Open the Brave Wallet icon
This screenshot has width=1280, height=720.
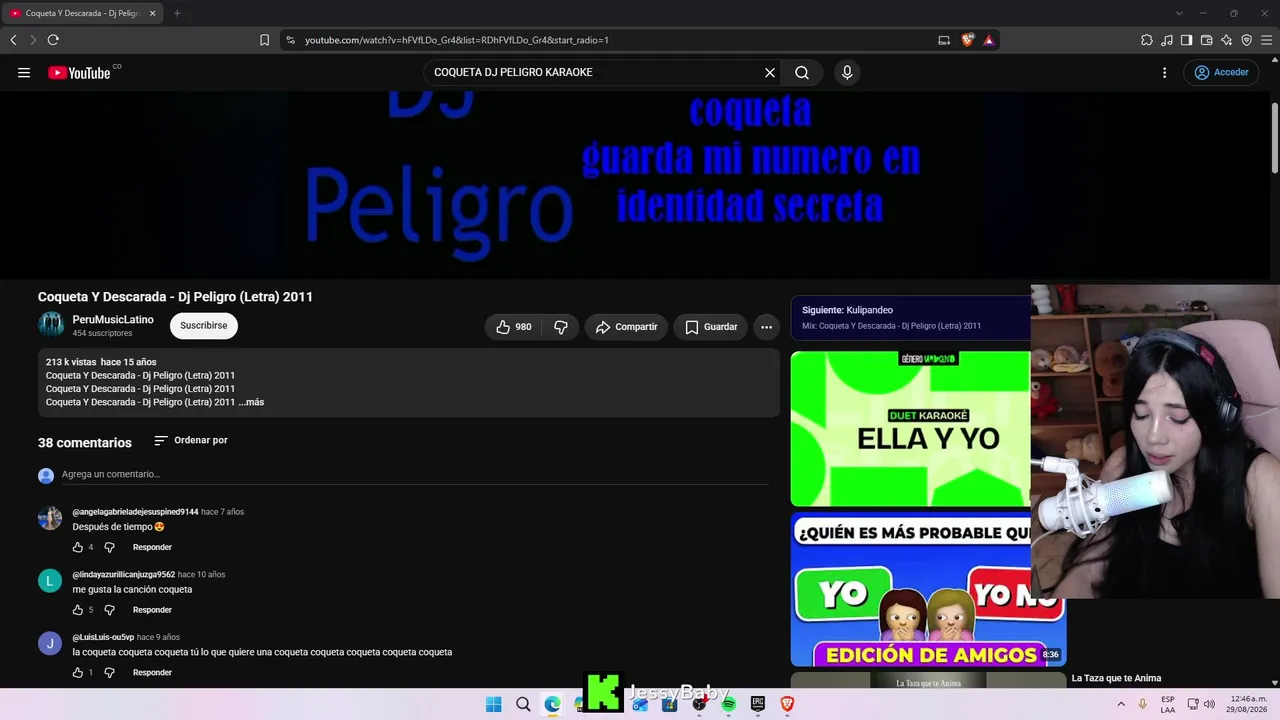coord(1207,40)
